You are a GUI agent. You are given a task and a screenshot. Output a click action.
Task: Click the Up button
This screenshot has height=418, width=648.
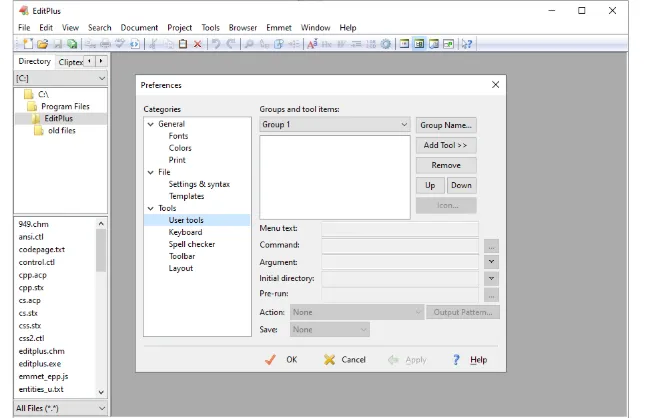click(430, 185)
